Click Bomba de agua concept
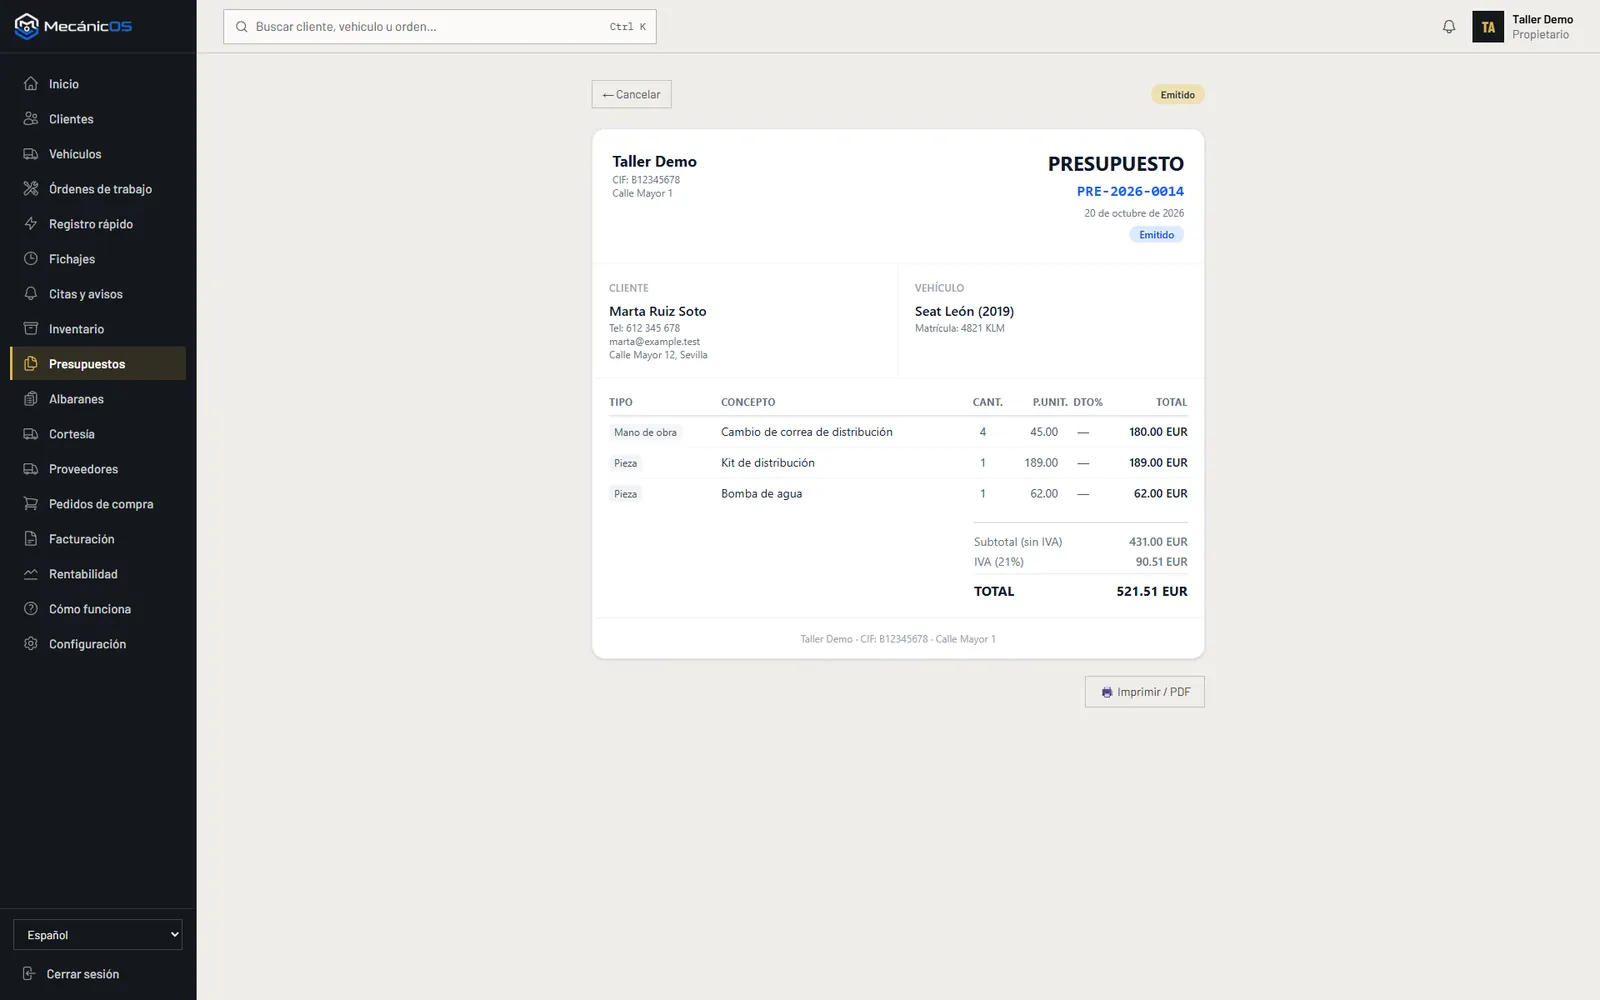 (762, 494)
